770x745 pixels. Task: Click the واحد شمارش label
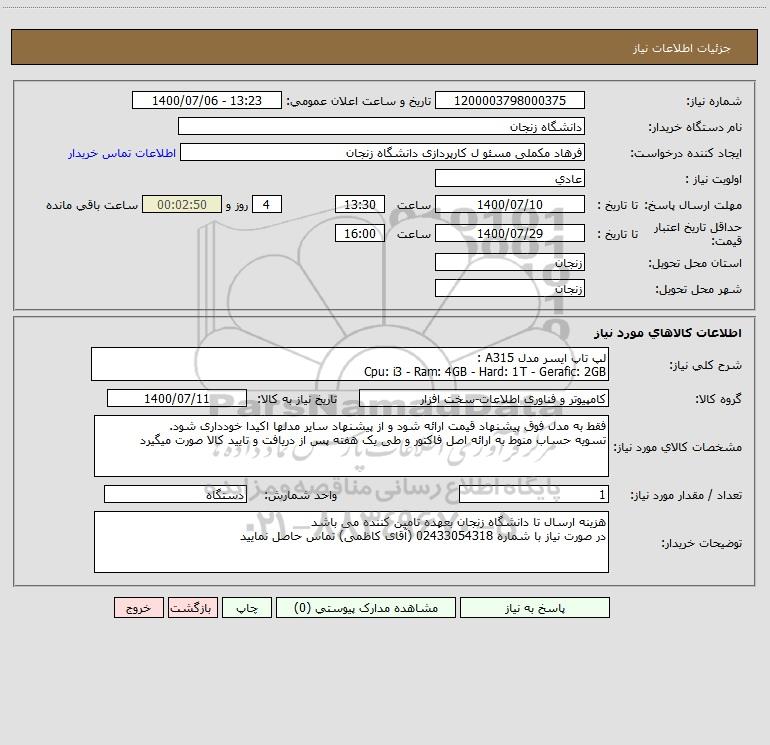coord(301,496)
